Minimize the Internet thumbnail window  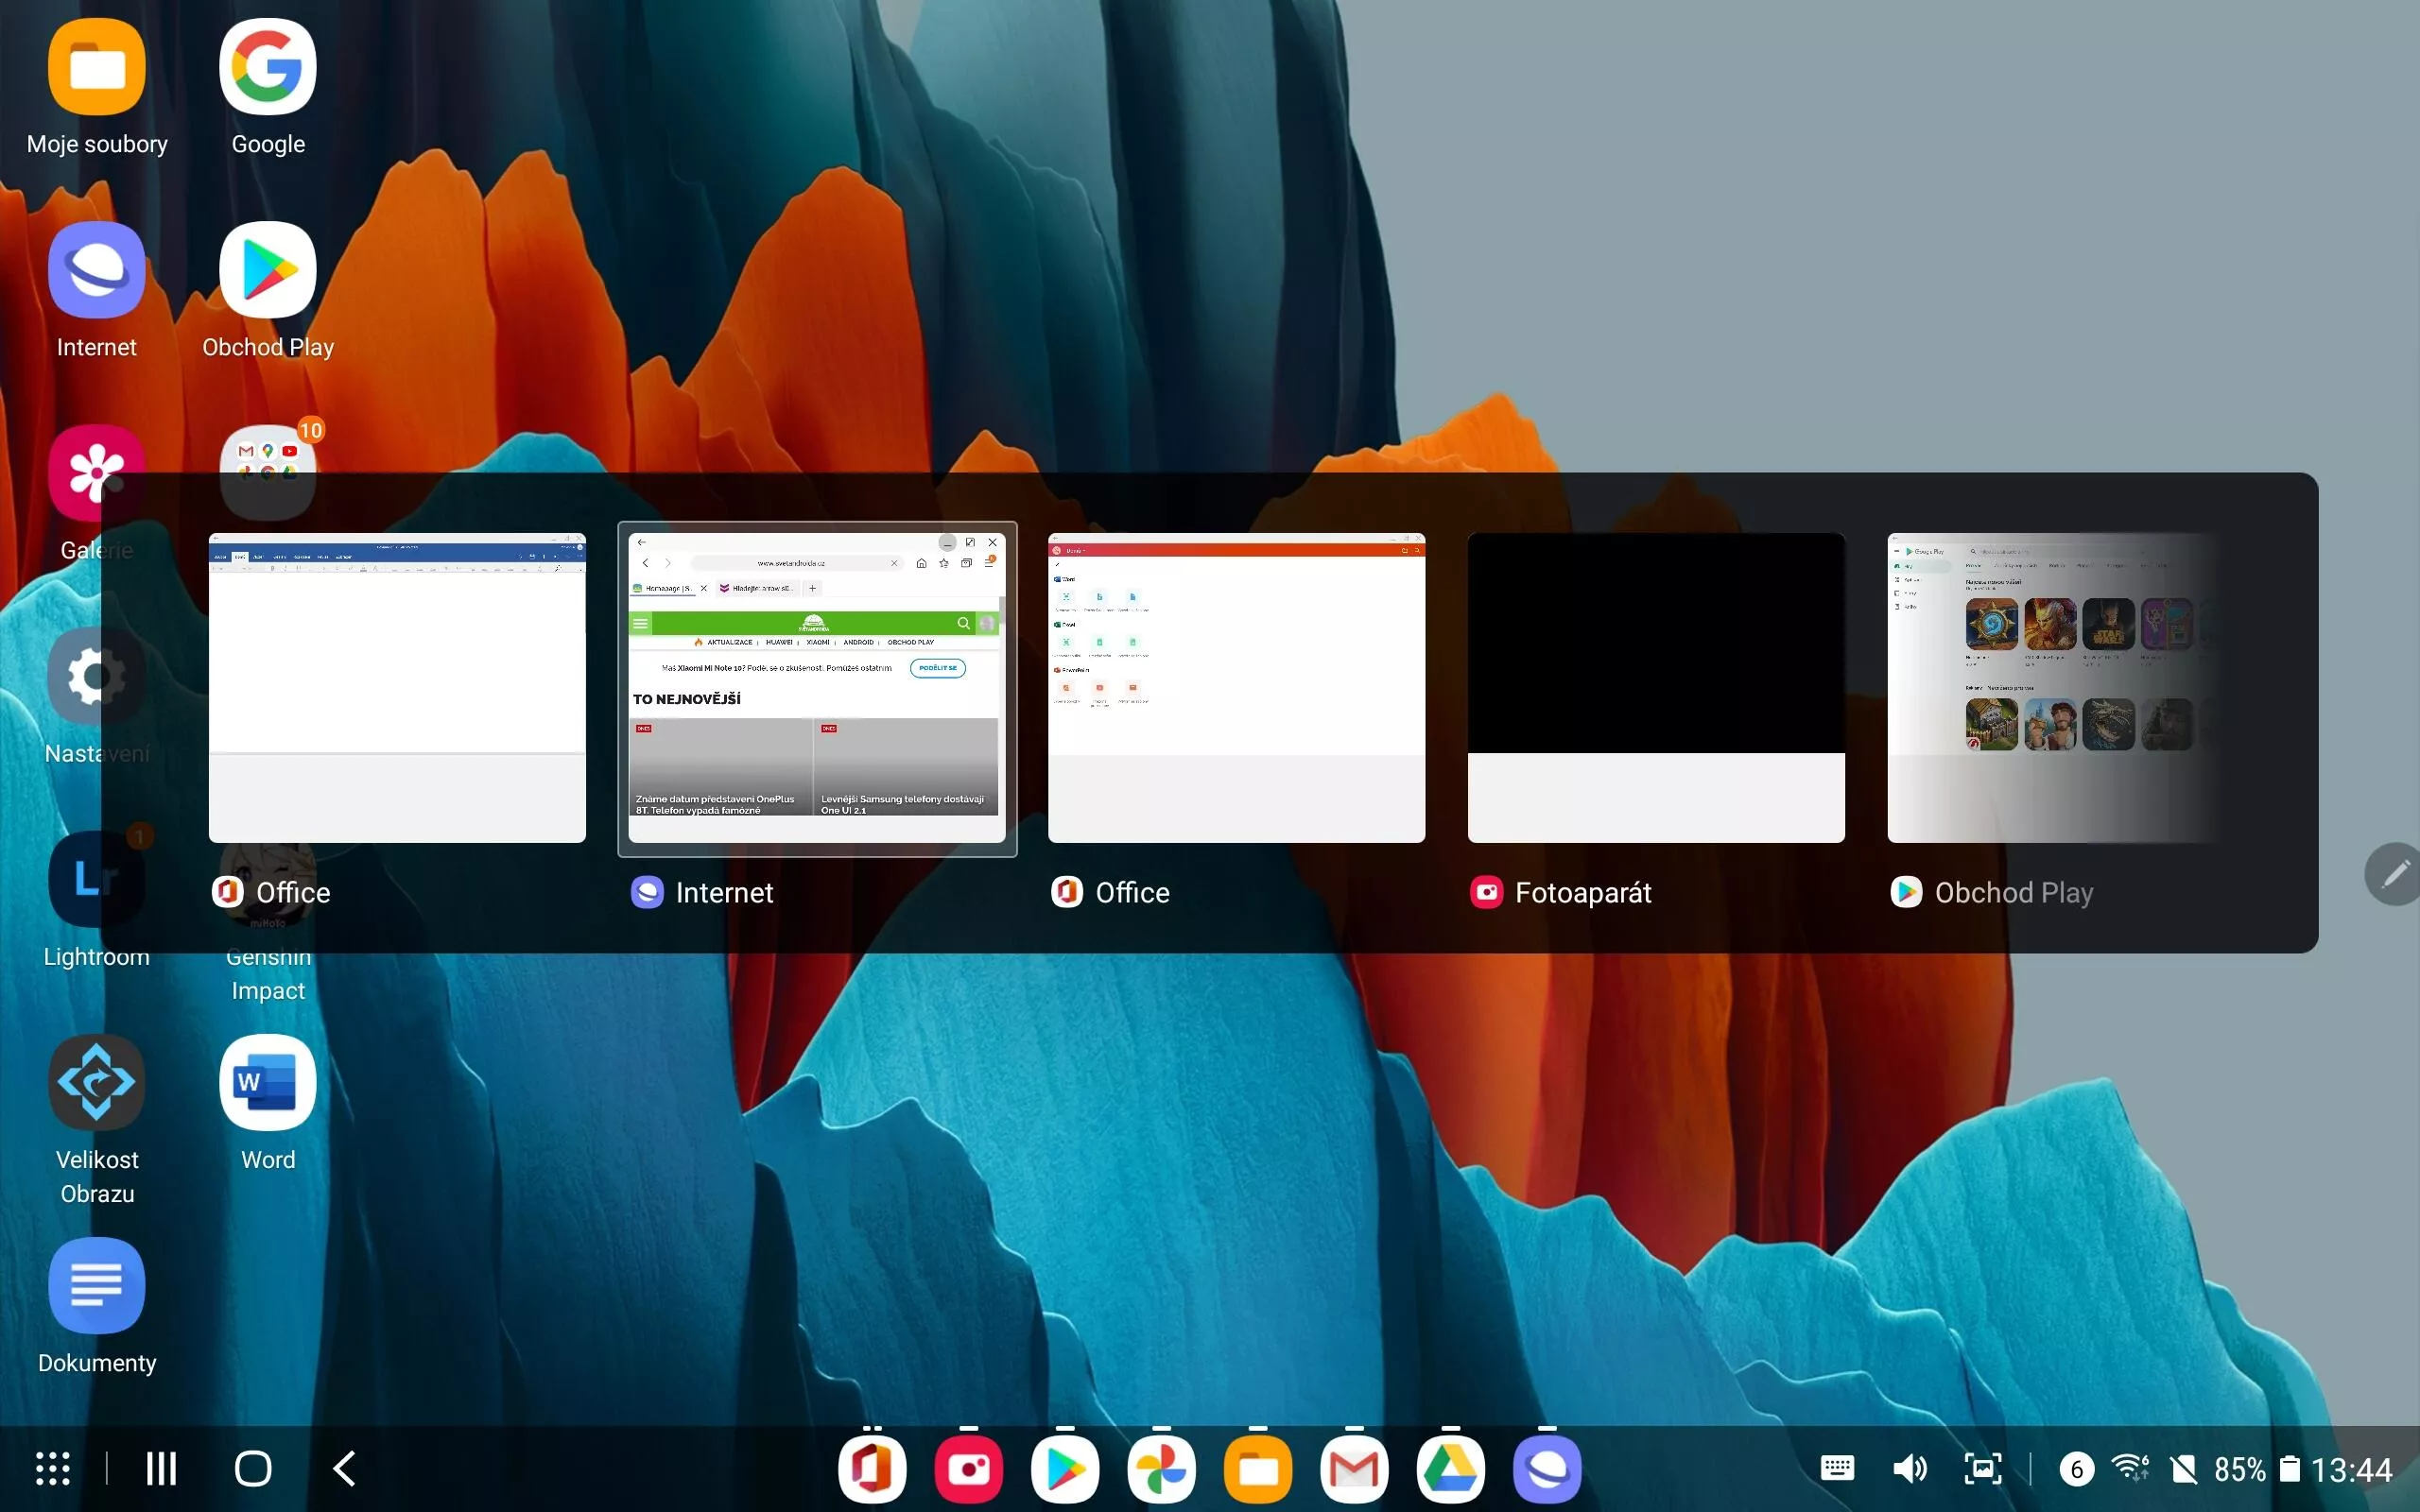coord(947,542)
